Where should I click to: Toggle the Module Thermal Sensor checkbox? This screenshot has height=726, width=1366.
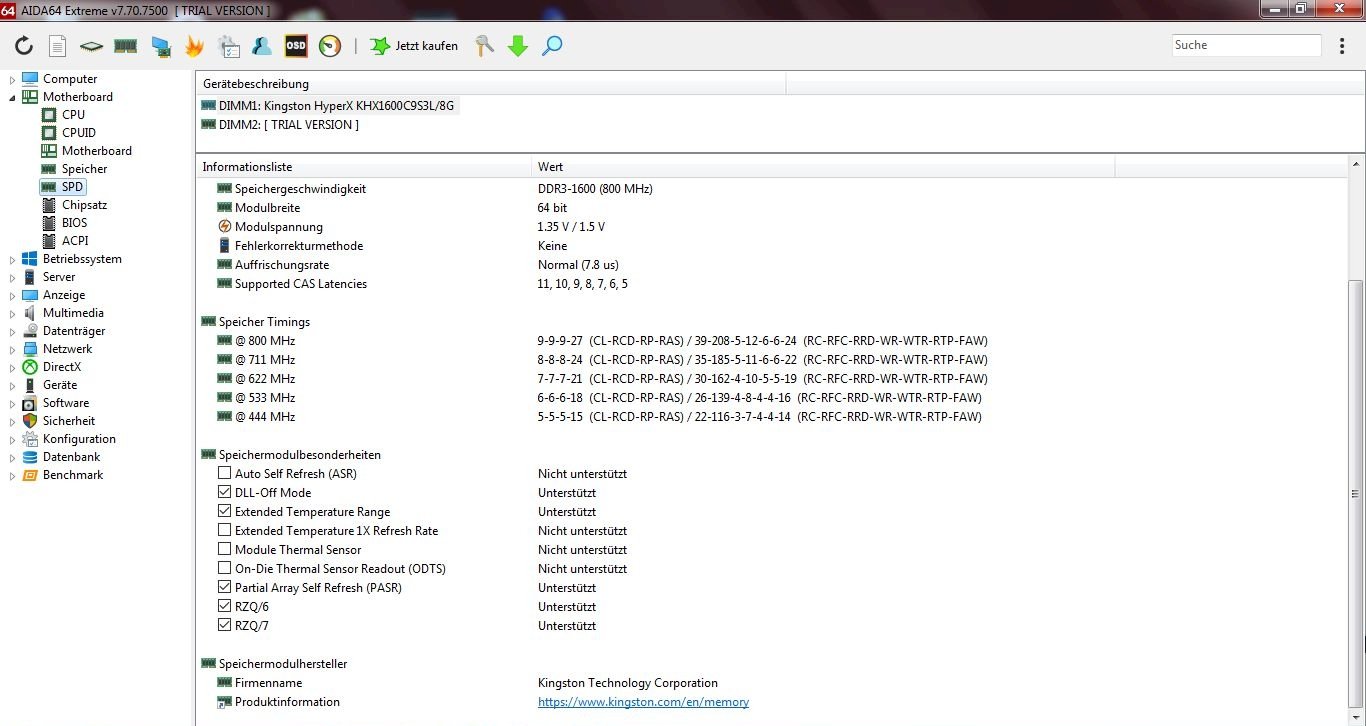pyautogui.click(x=224, y=550)
